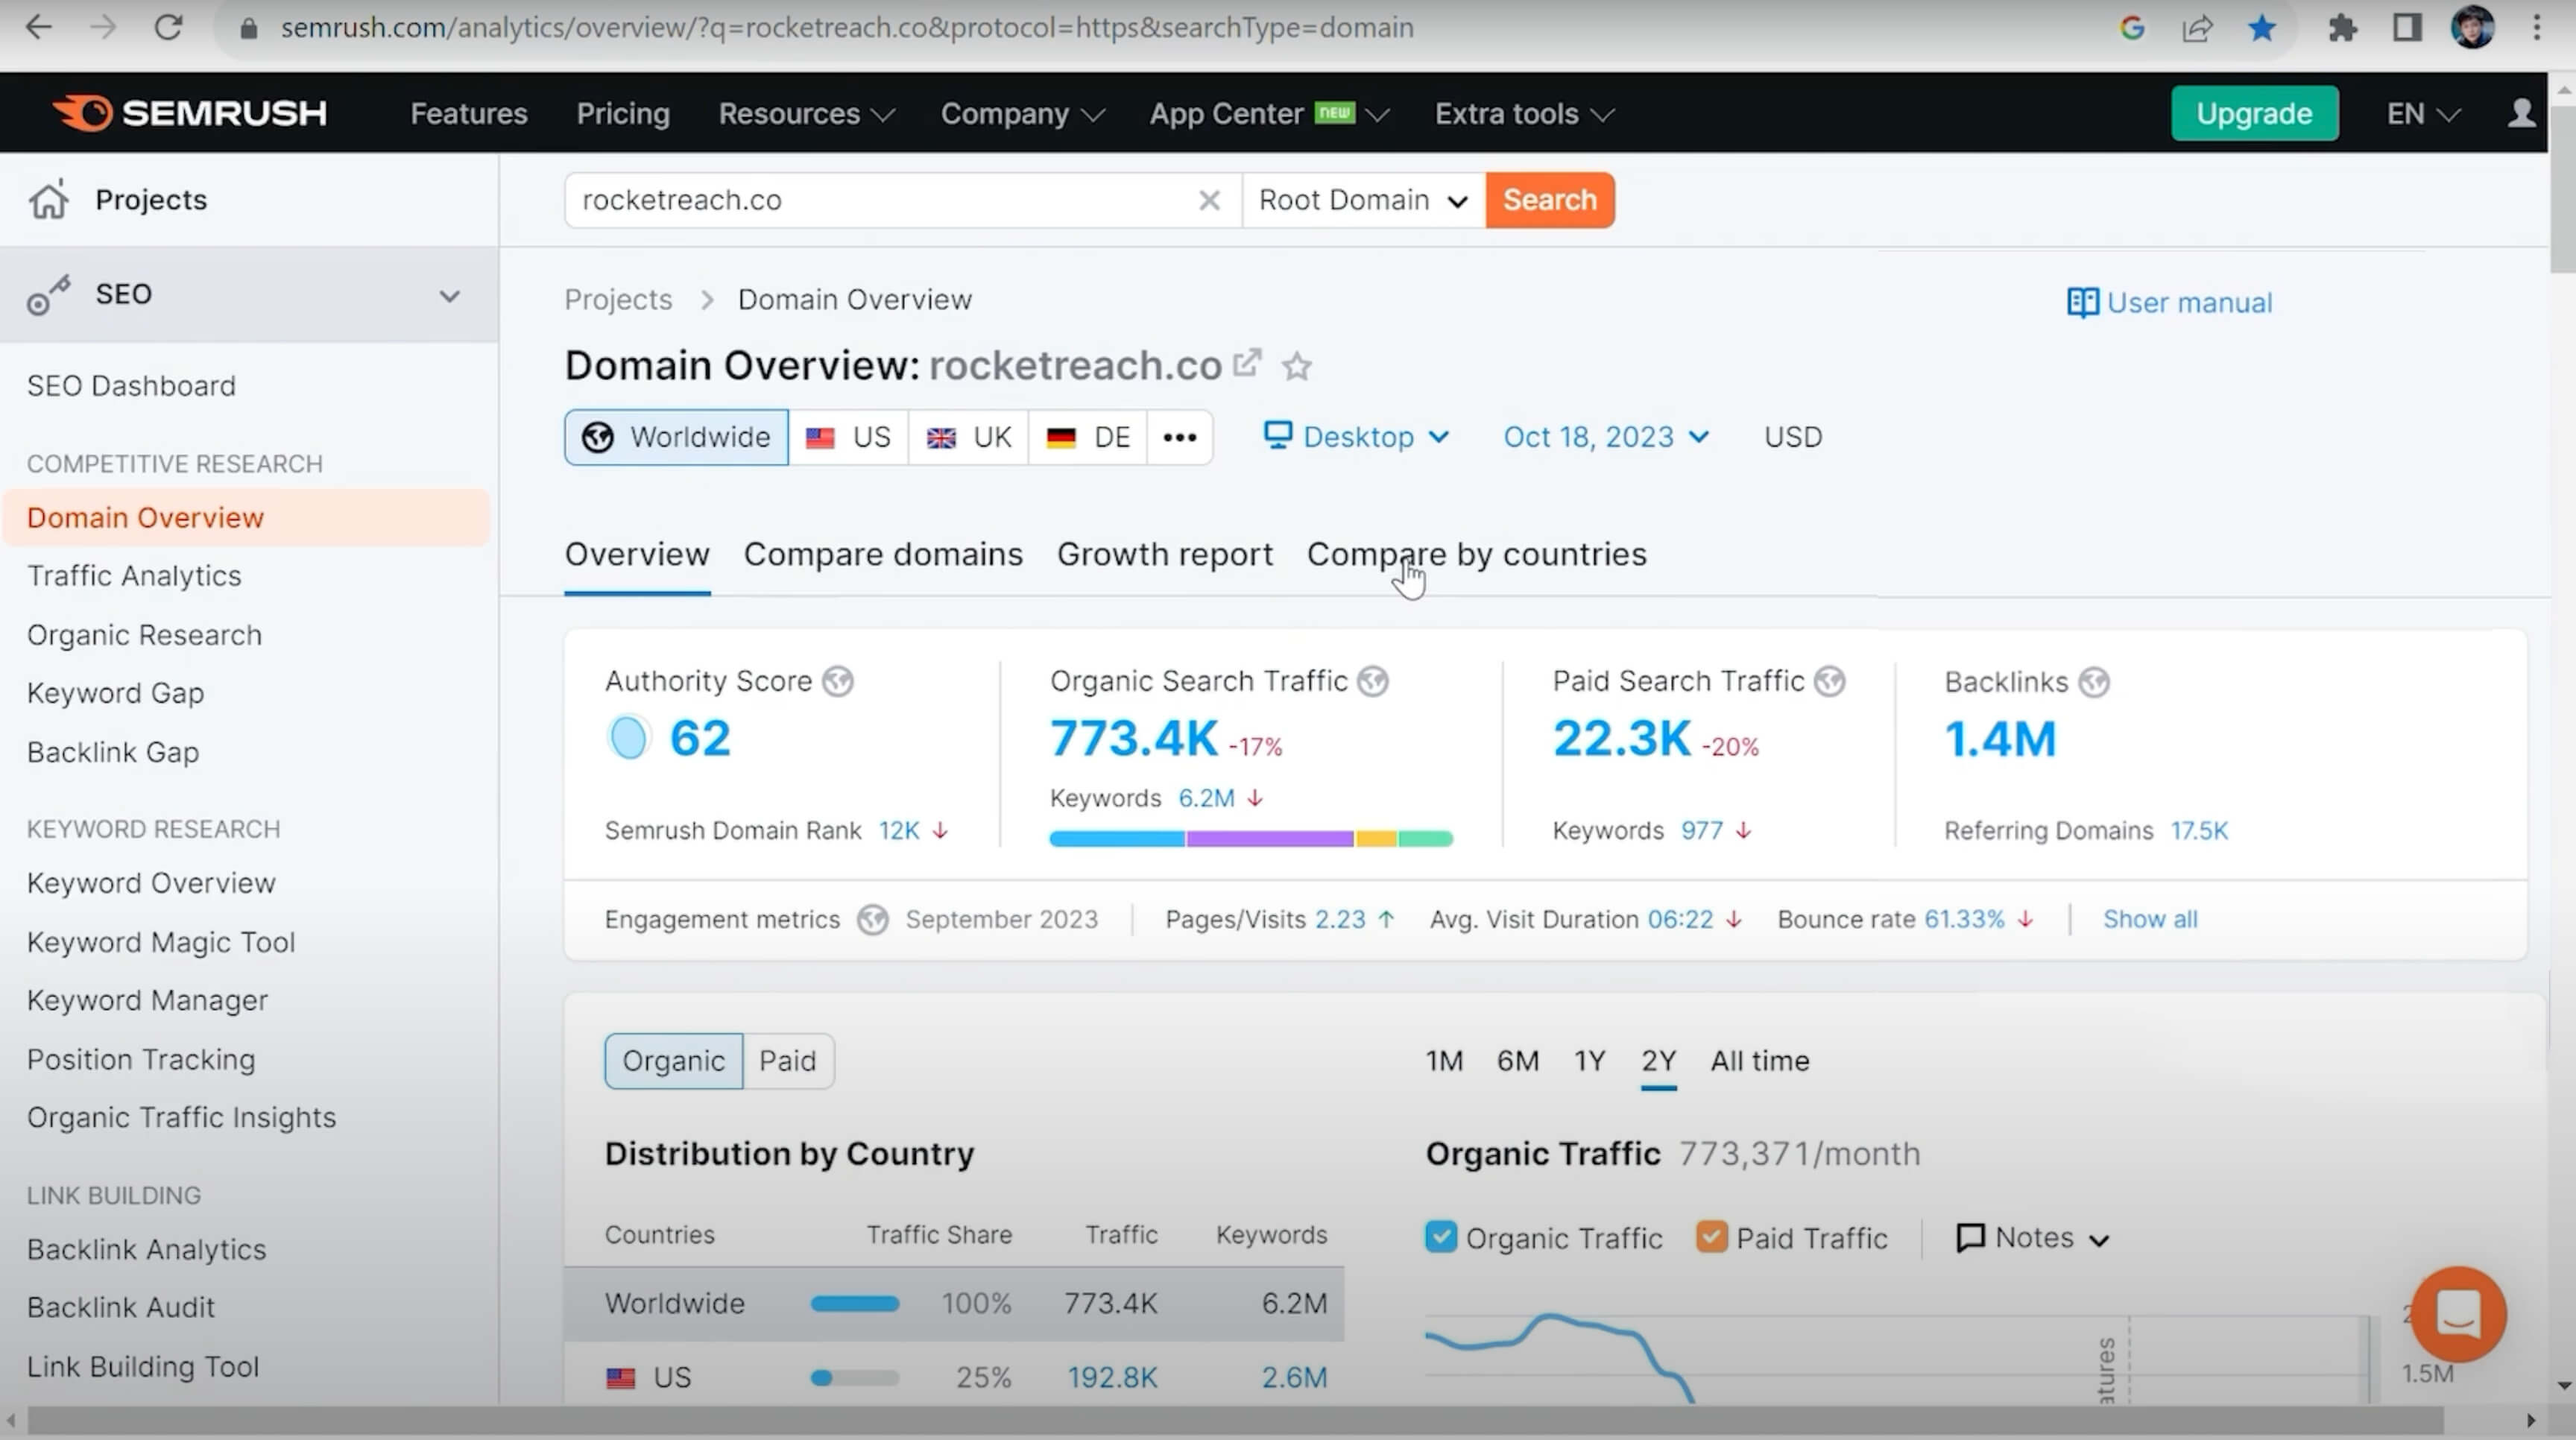This screenshot has width=2576, height=1440.
Task: Select the Growth report tab
Action: click(x=1164, y=554)
